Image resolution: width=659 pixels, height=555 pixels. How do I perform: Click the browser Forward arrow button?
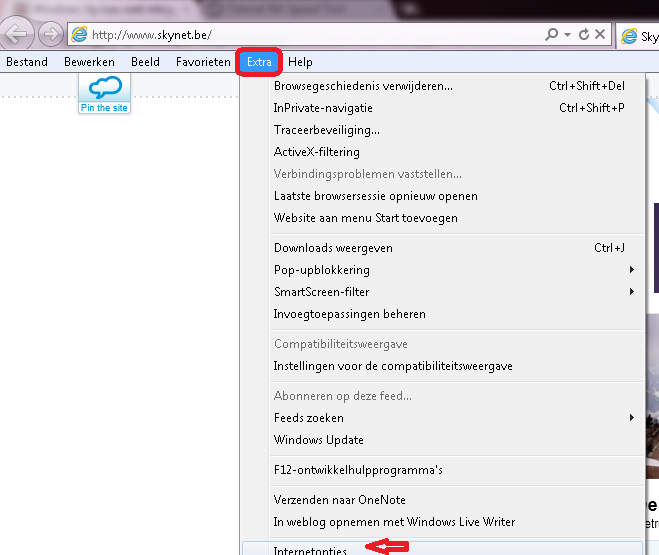[51, 34]
